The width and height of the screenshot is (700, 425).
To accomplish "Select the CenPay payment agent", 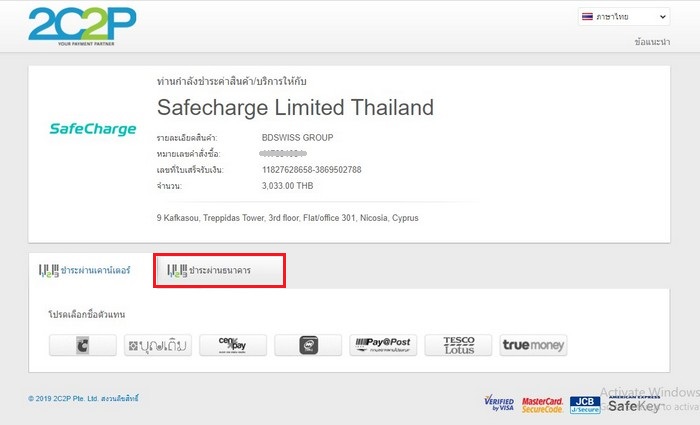I will pos(233,345).
